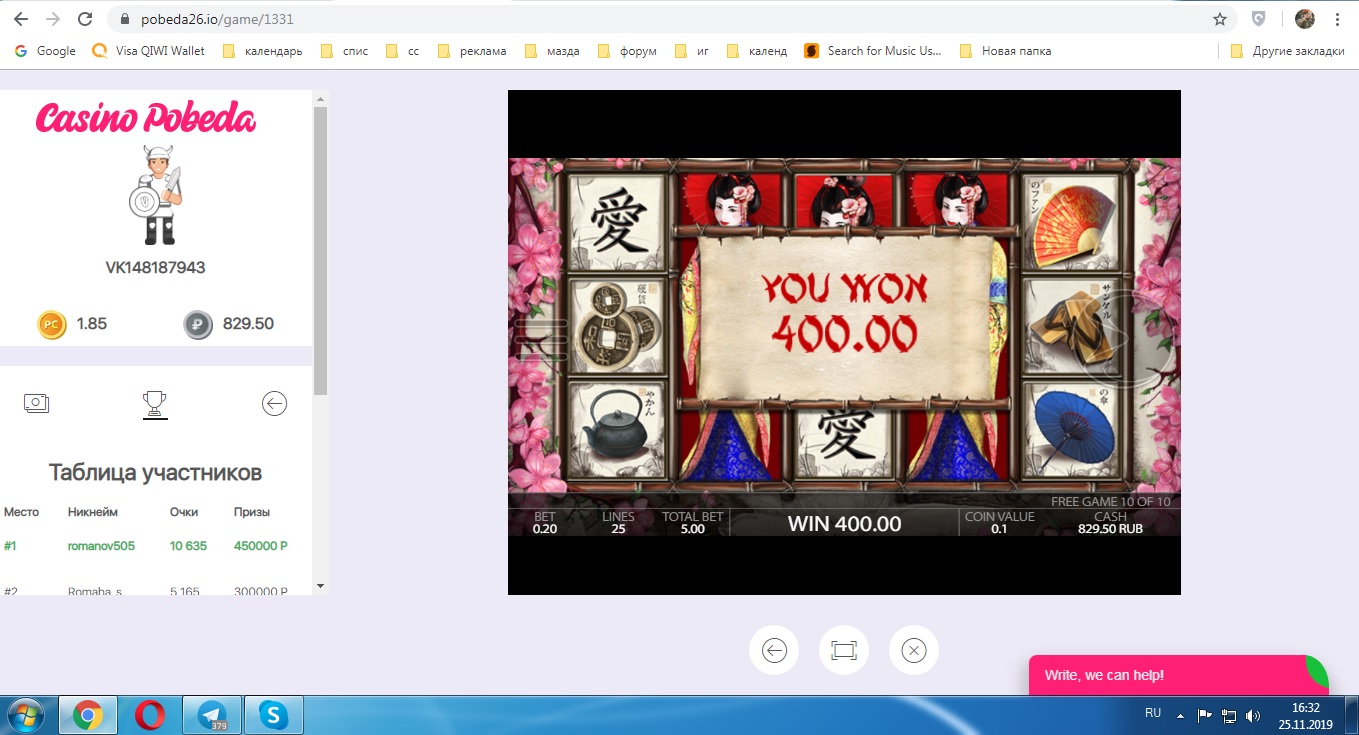This screenshot has height=735, width=1359.
Task: Click the blue umbrella slot symbol
Action: 1073,429
